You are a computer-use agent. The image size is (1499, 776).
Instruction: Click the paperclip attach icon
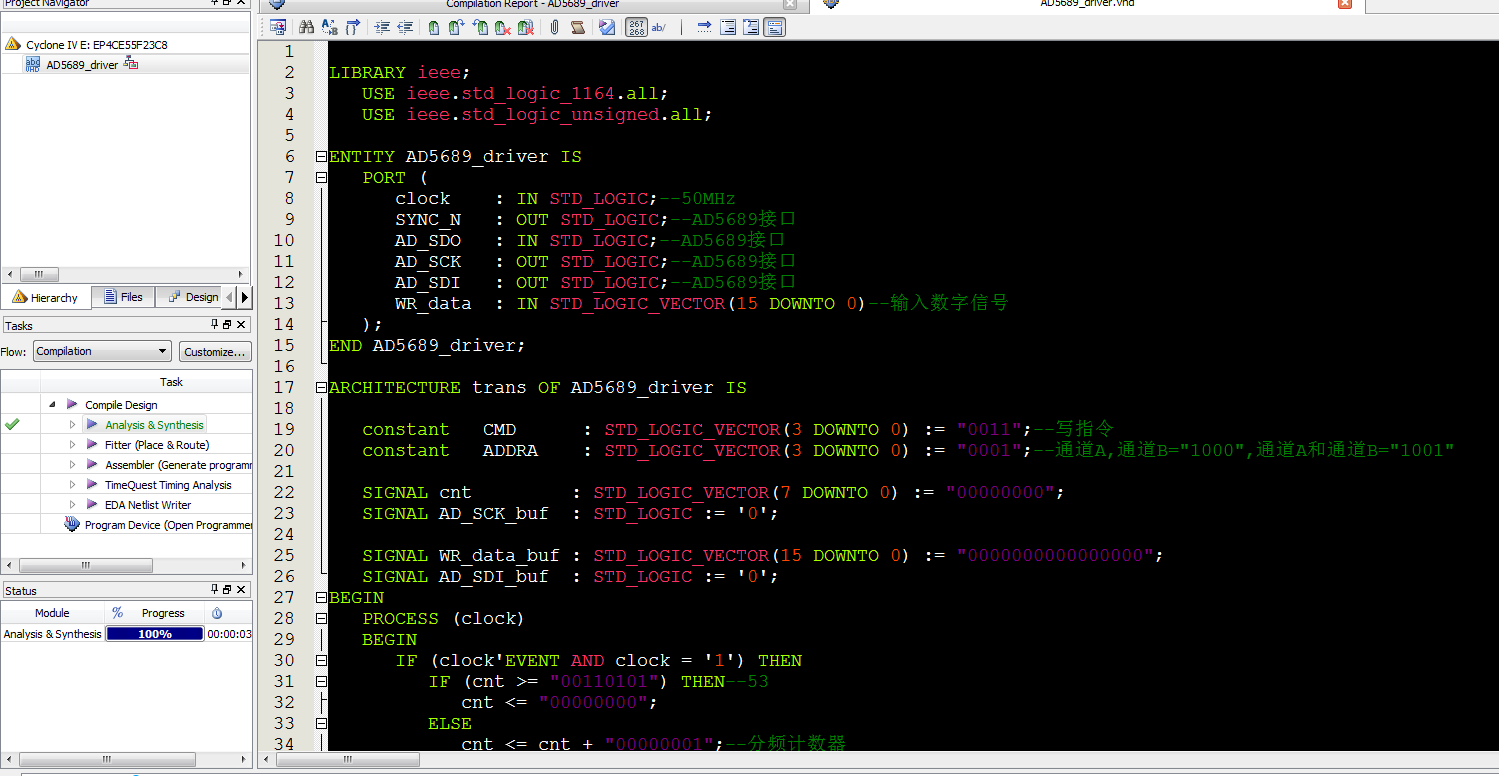pyautogui.click(x=554, y=27)
